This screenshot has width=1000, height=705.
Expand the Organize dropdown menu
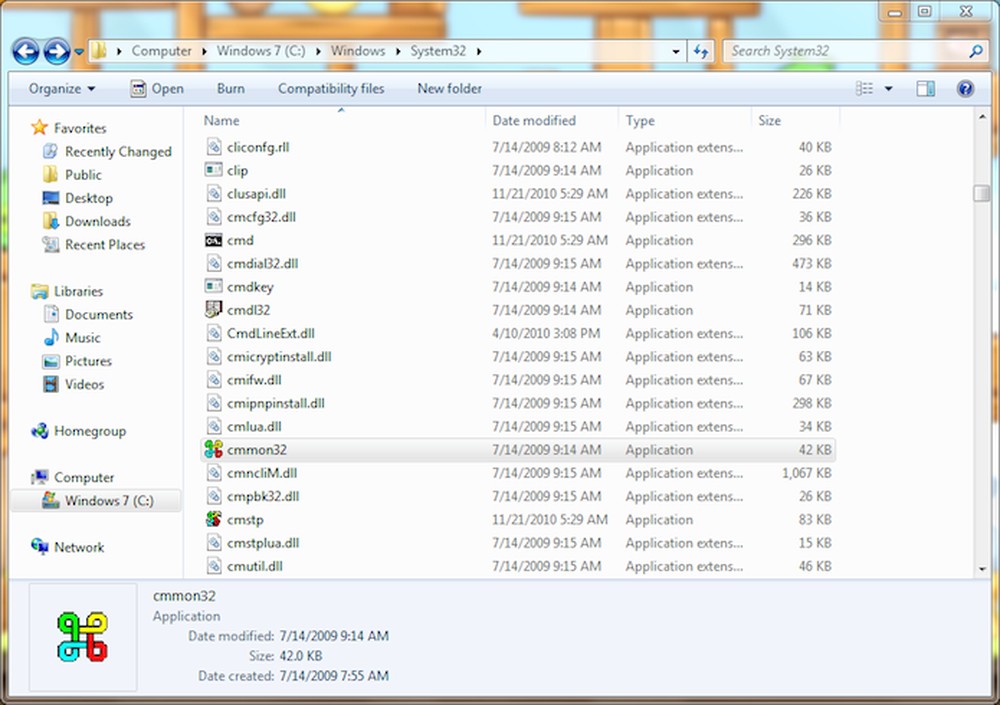coord(62,89)
